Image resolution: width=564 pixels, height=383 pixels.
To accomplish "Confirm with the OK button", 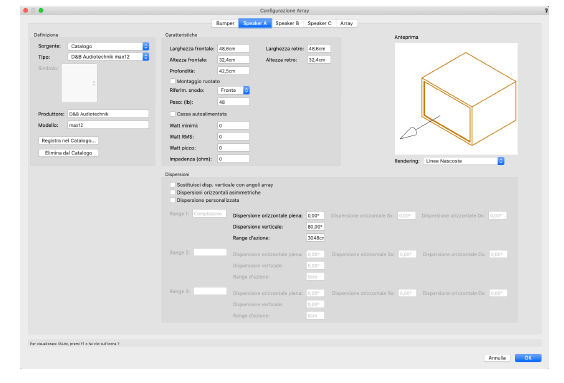I will [528, 358].
